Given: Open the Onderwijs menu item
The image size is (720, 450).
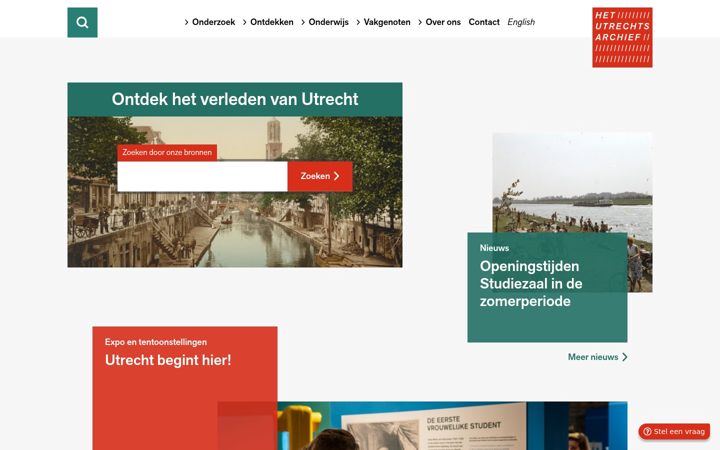Looking at the screenshot, I should tap(328, 22).
